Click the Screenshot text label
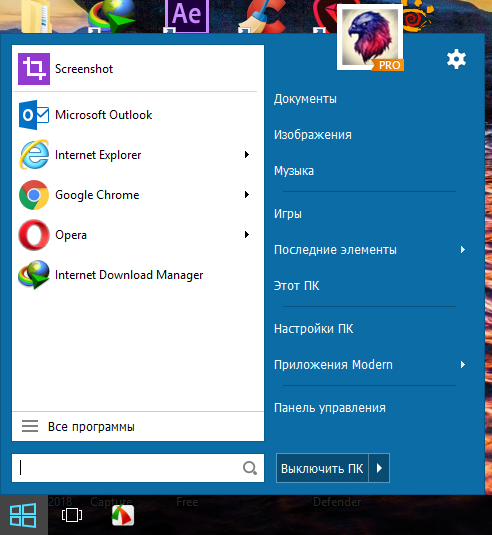Viewport: 492px width, 535px height. [x=84, y=69]
